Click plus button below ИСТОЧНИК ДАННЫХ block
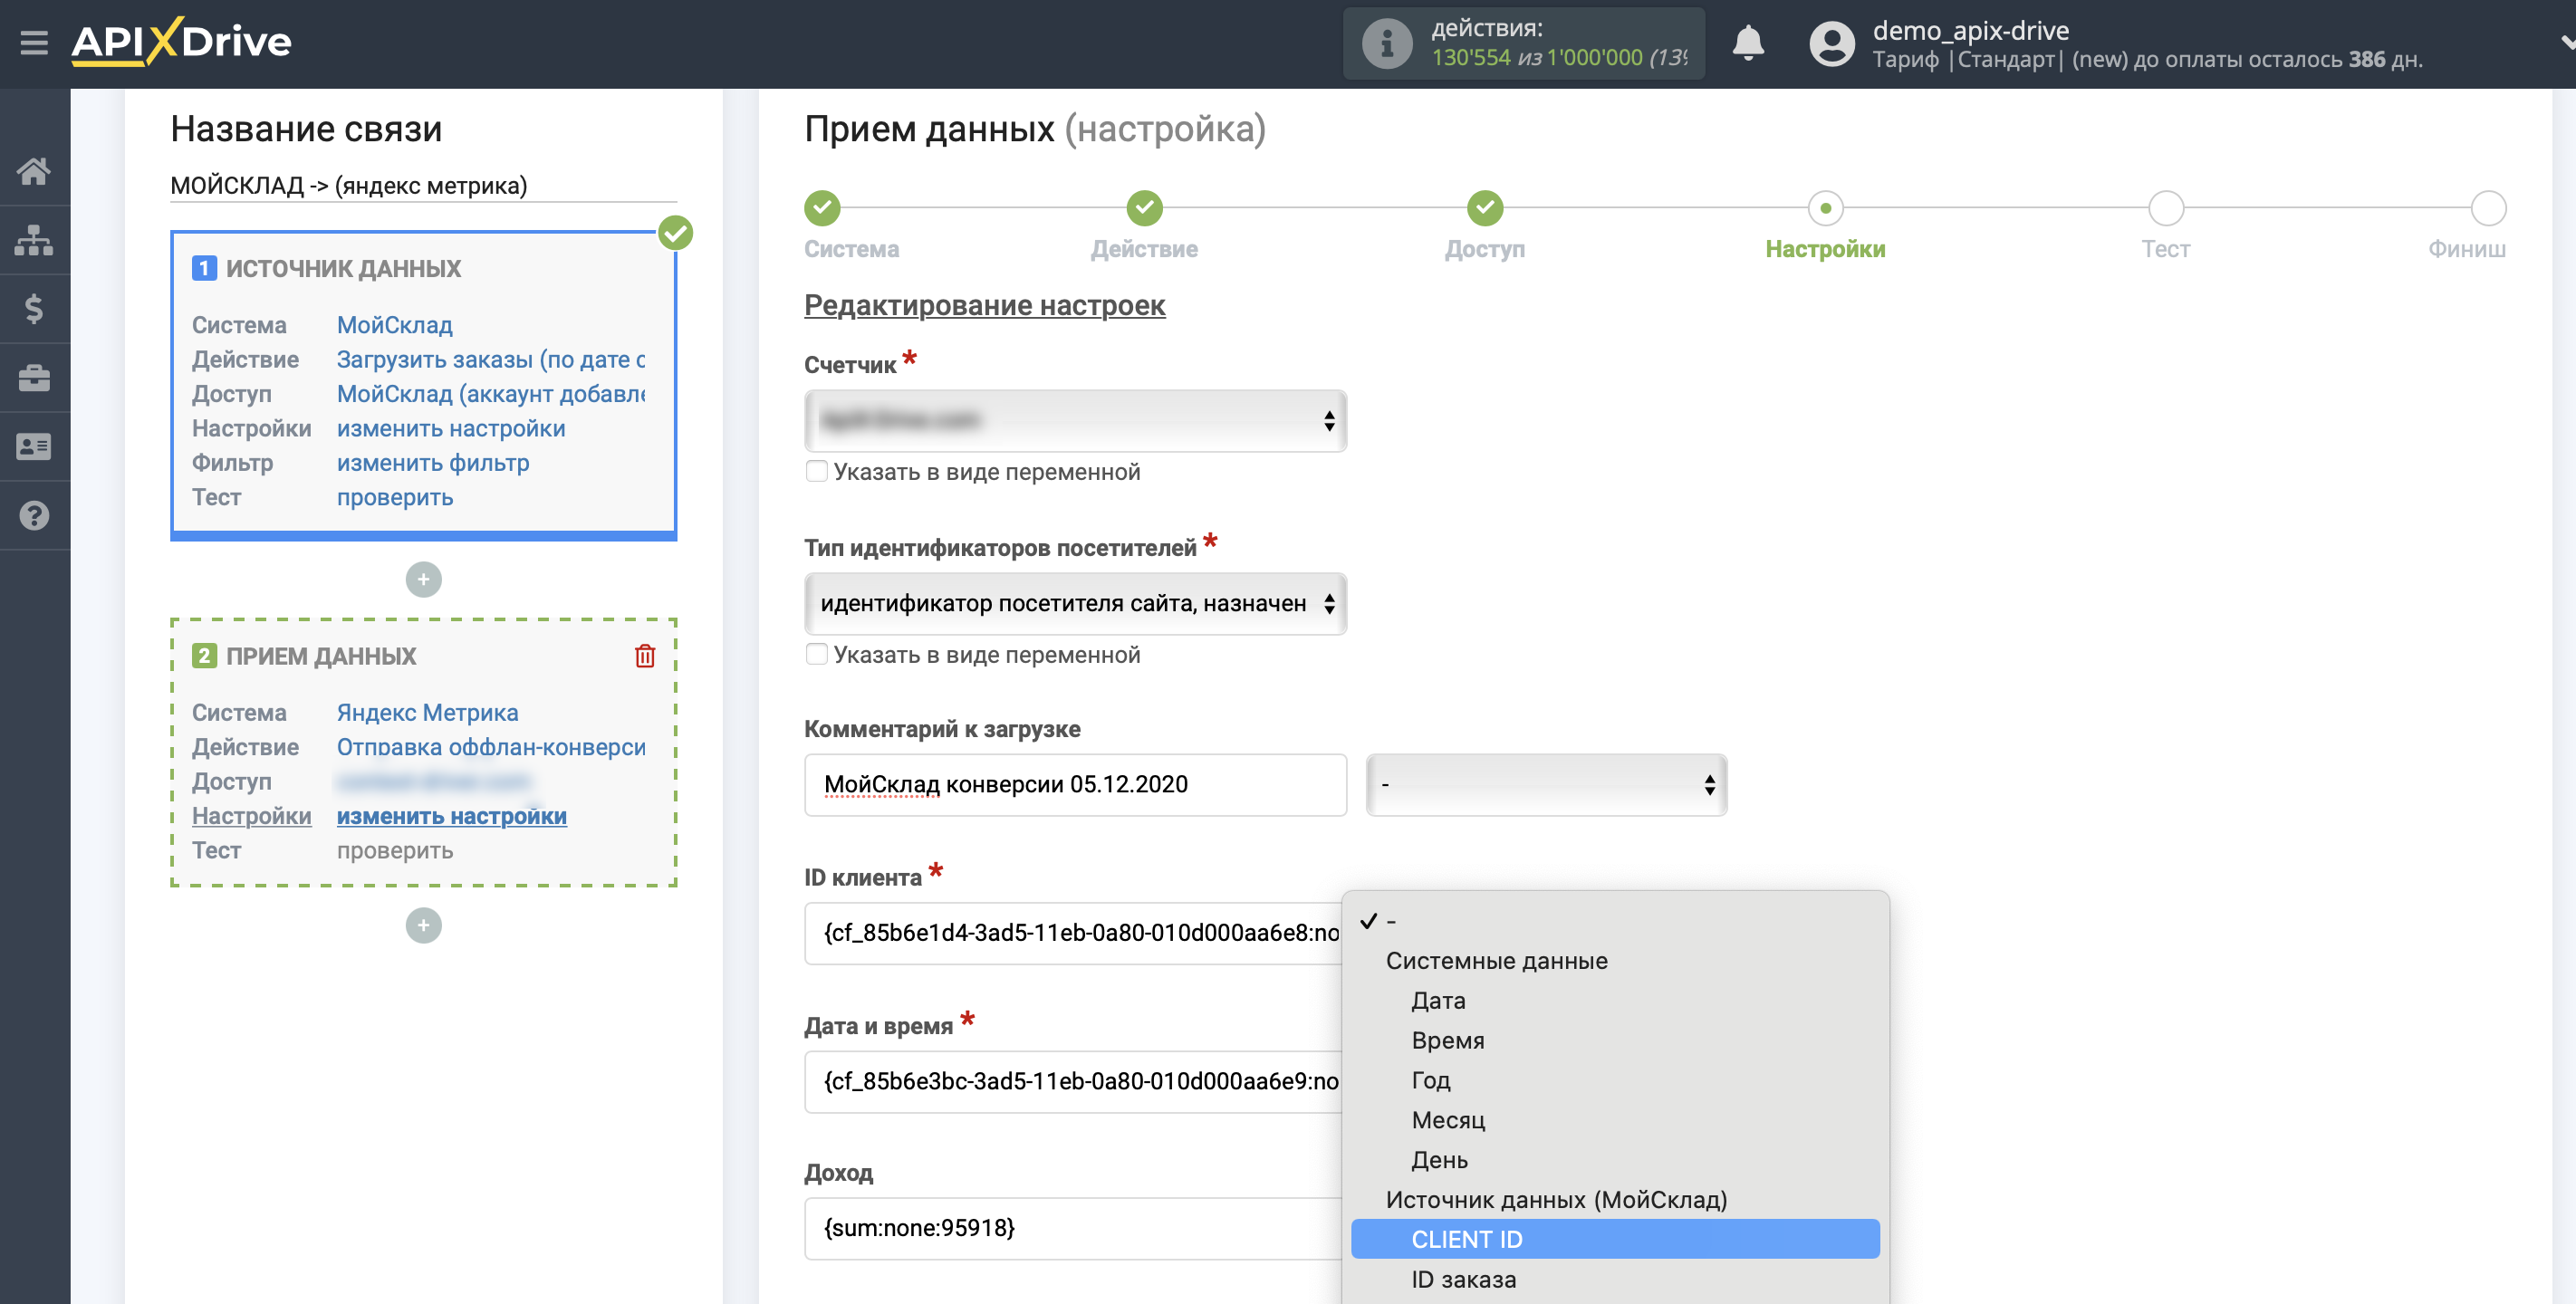 point(423,579)
